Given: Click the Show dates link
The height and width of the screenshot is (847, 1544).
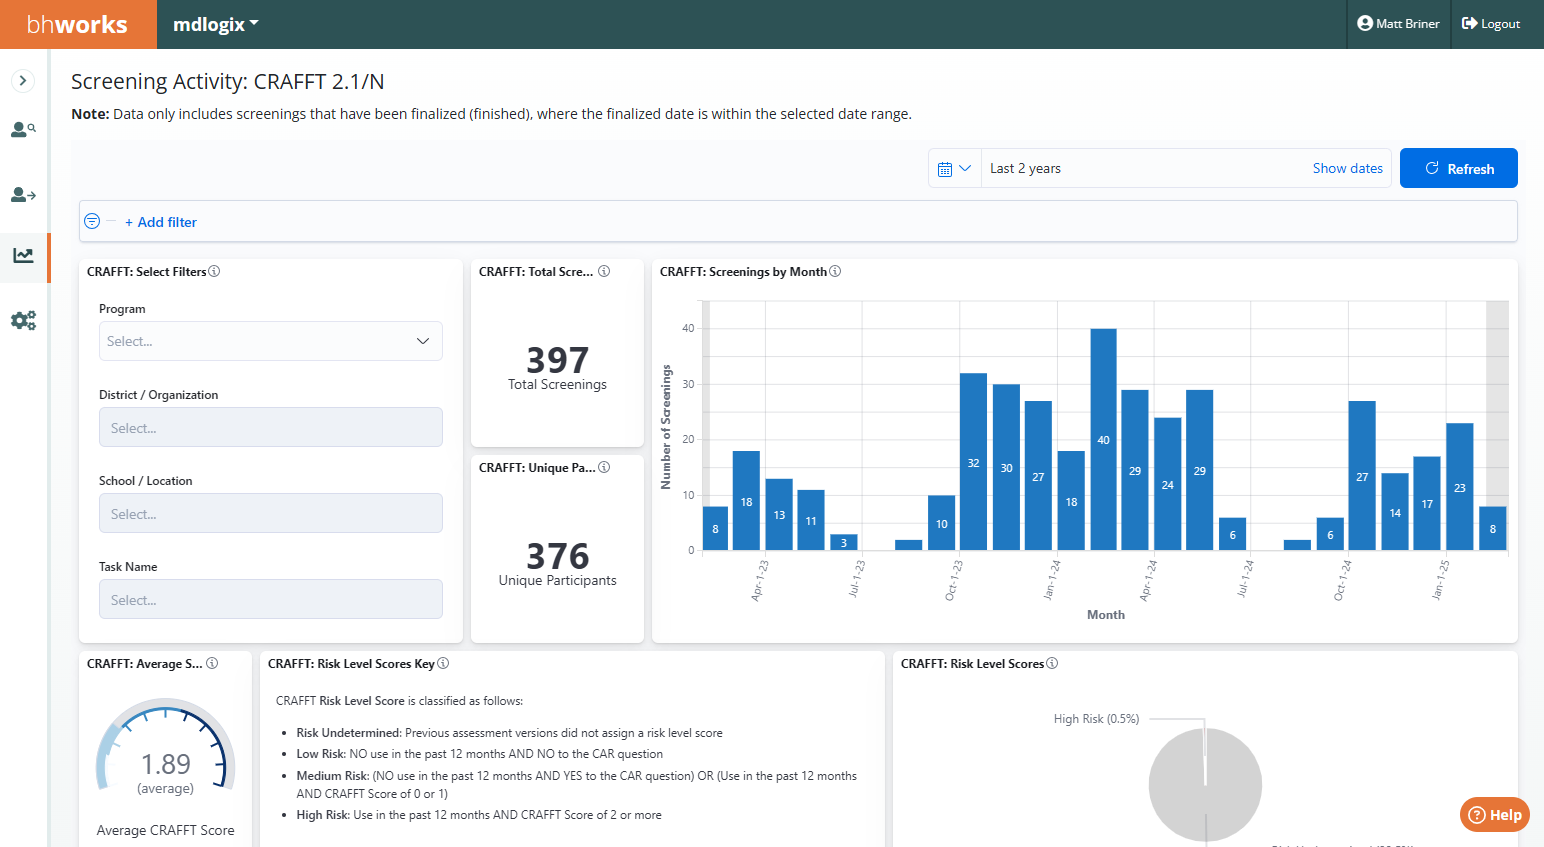Looking at the screenshot, I should pyautogui.click(x=1348, y=168).
